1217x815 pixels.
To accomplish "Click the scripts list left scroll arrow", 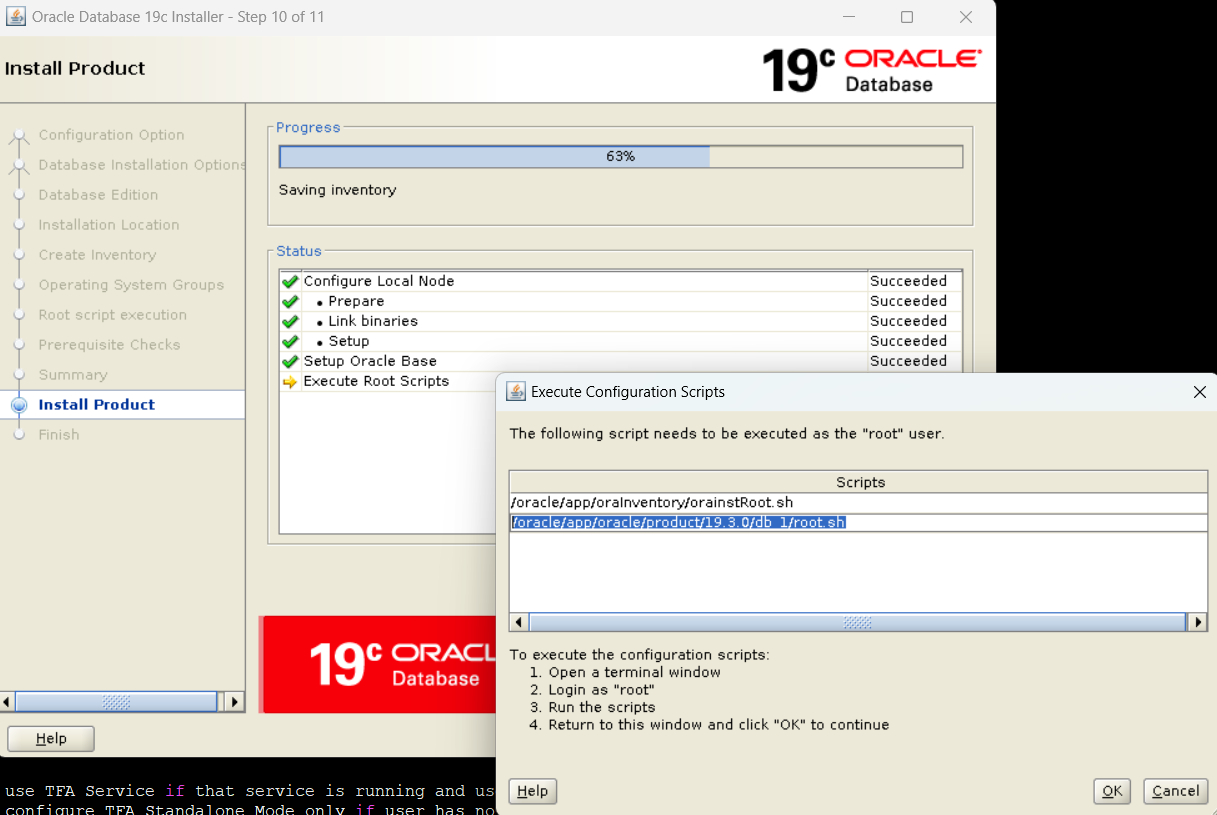I will [x=519, y=622].
